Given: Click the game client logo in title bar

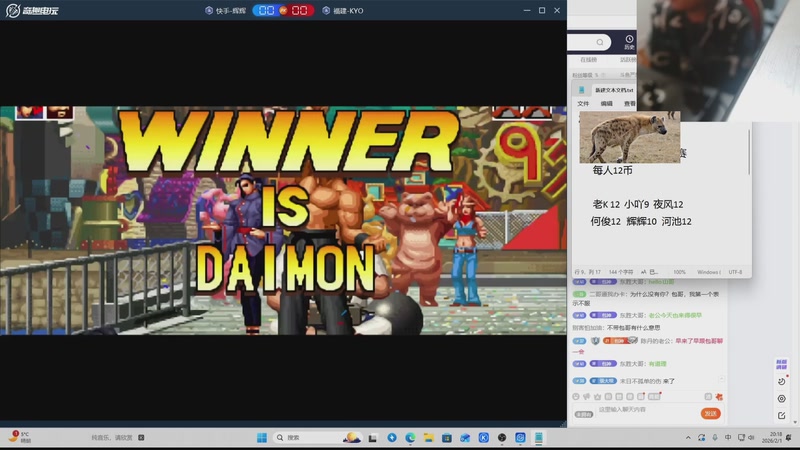Looking at the screenshot, I should coord(32,10).
